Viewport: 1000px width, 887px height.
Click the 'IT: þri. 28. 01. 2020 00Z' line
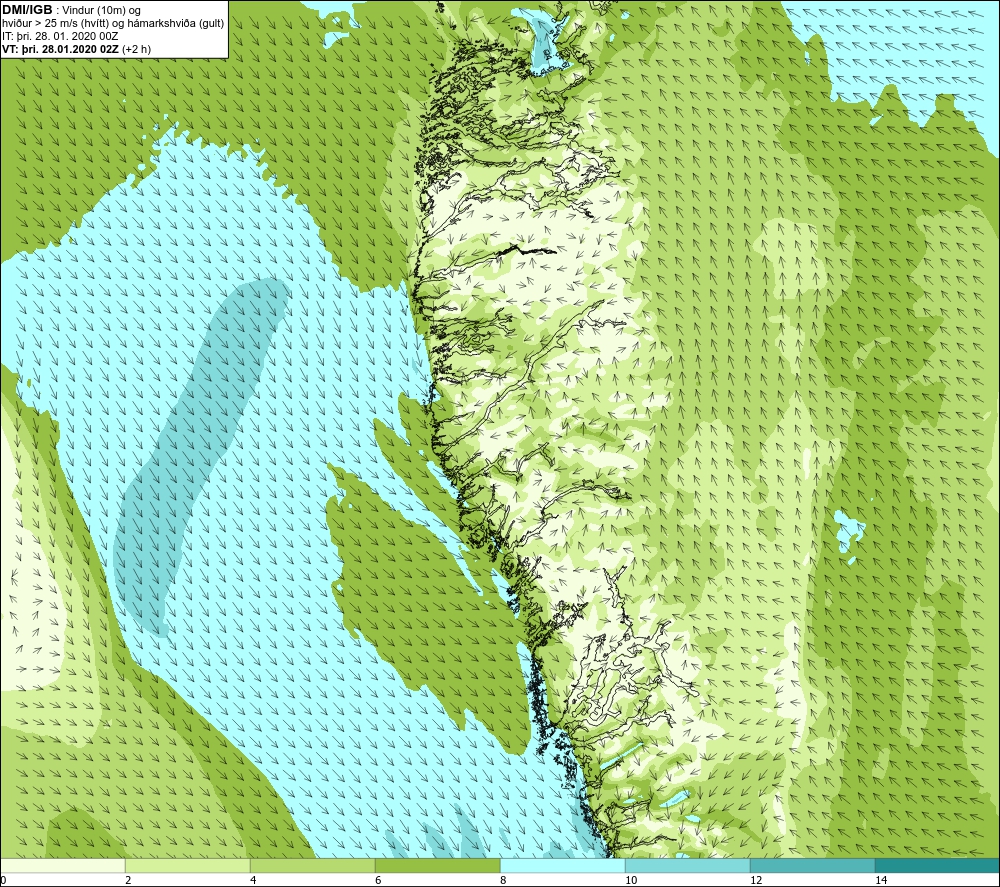click(x=60, y=36)
